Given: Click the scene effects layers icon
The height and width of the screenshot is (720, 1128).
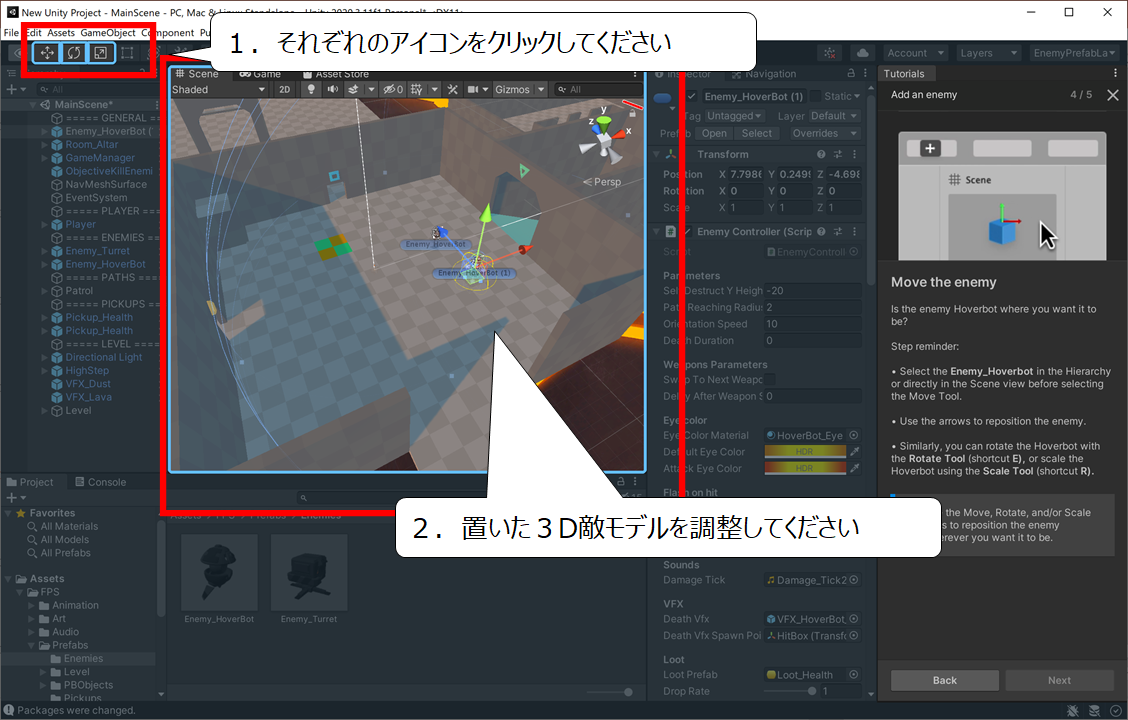Looking at the screenshot, I should point(353,89).
